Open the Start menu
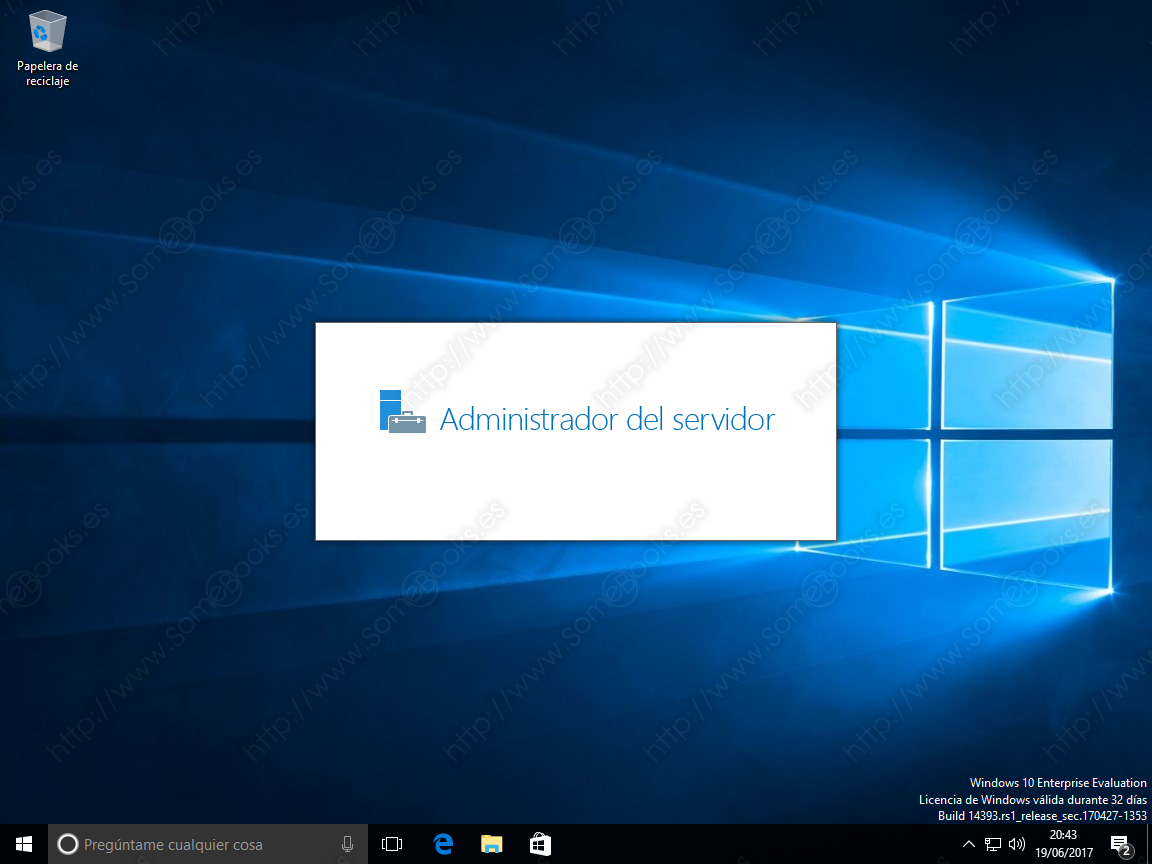 point(22,845)
